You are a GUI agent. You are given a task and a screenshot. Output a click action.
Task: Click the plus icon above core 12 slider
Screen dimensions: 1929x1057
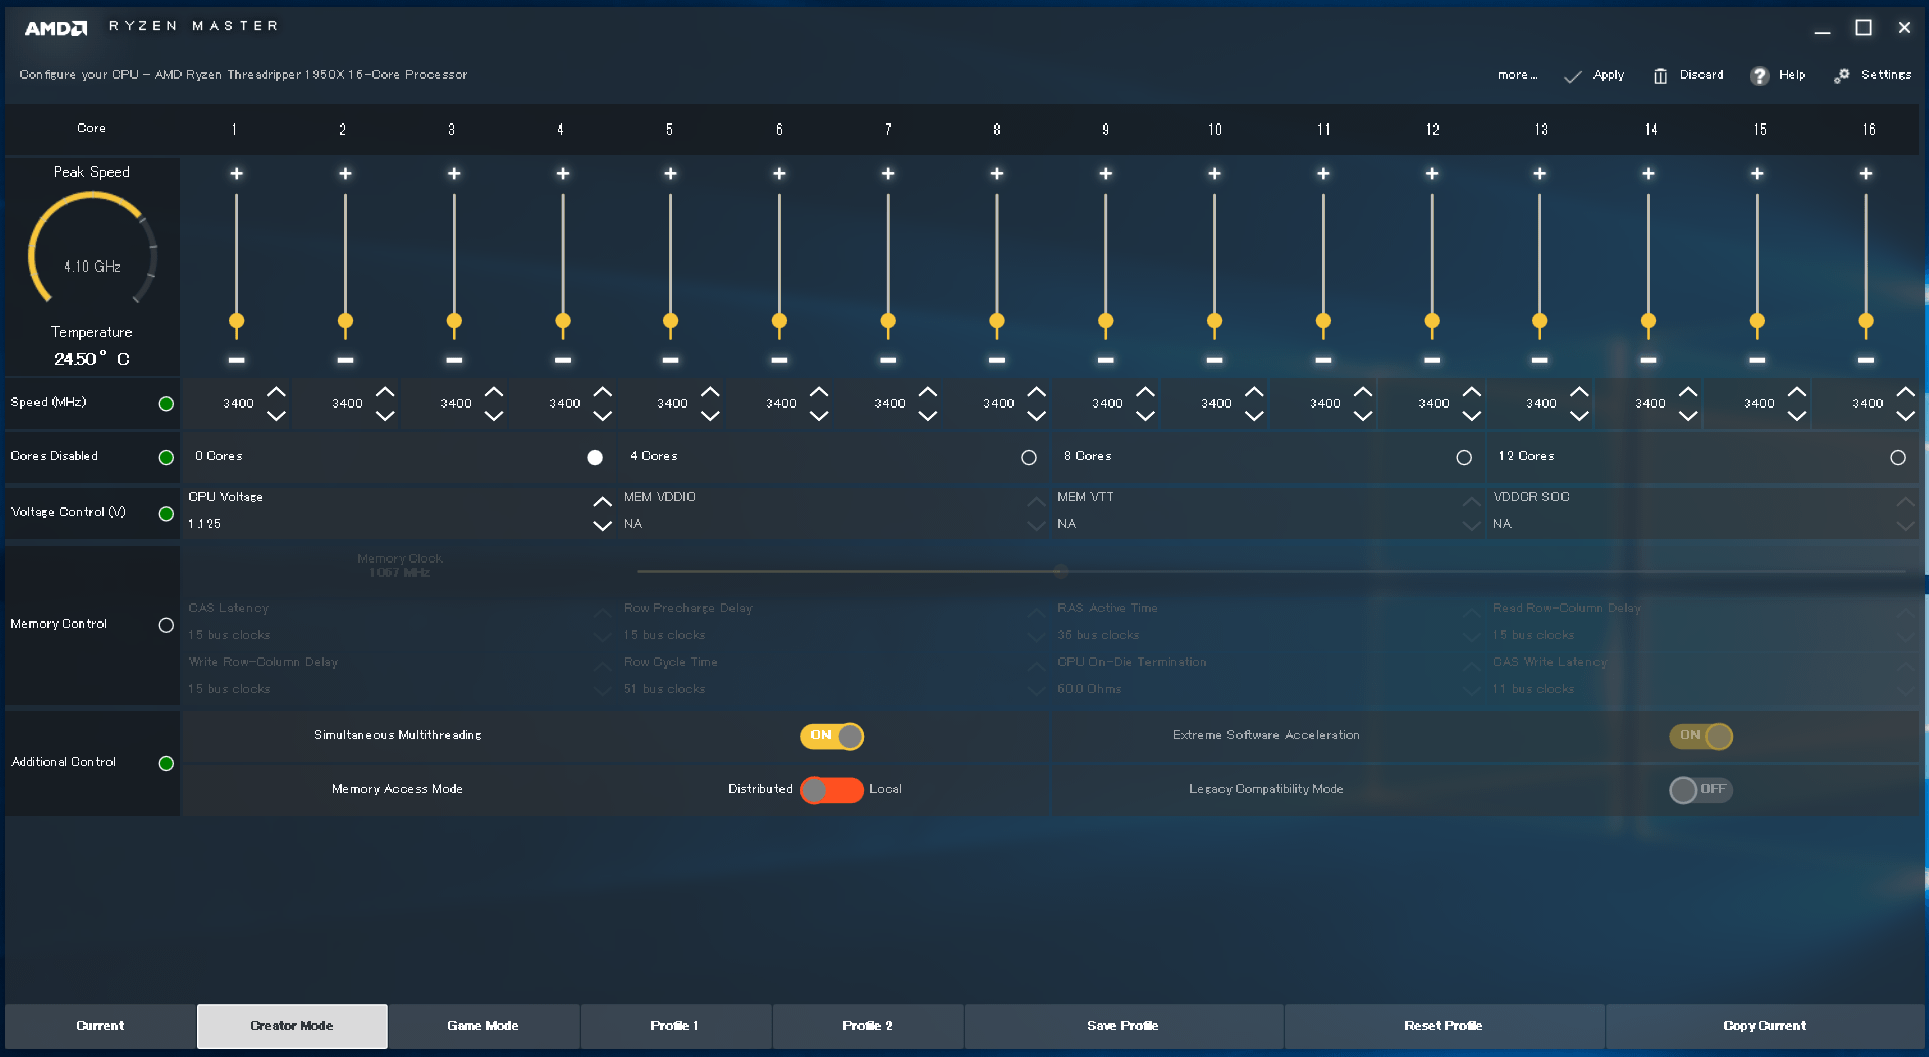1432,173
